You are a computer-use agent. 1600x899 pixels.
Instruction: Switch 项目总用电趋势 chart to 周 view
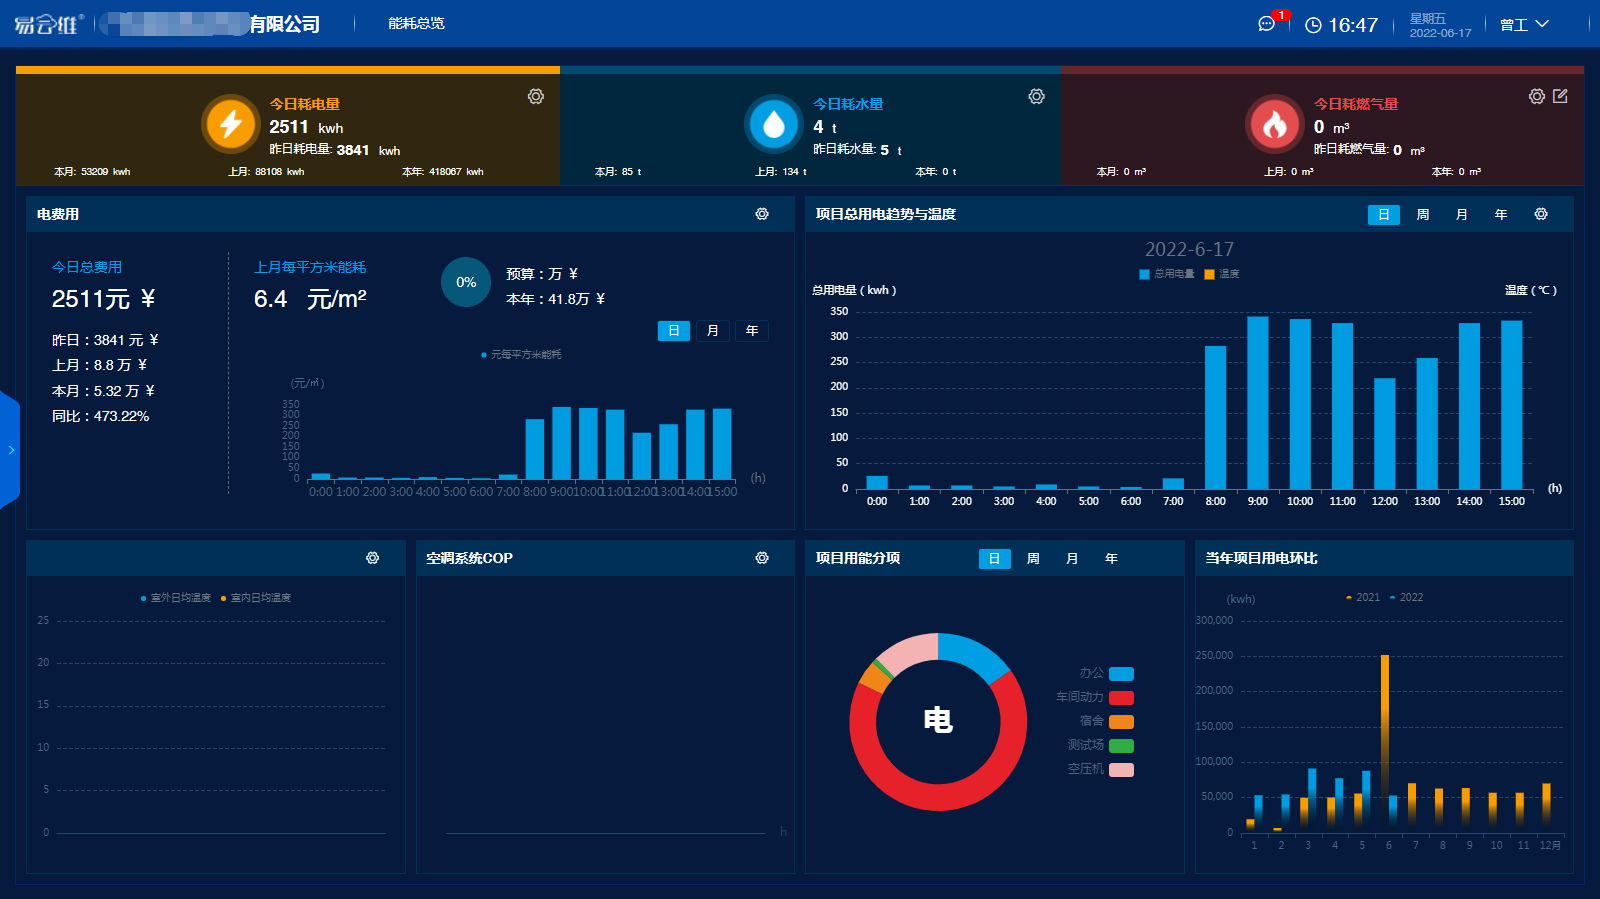(x=1422, y=215)
